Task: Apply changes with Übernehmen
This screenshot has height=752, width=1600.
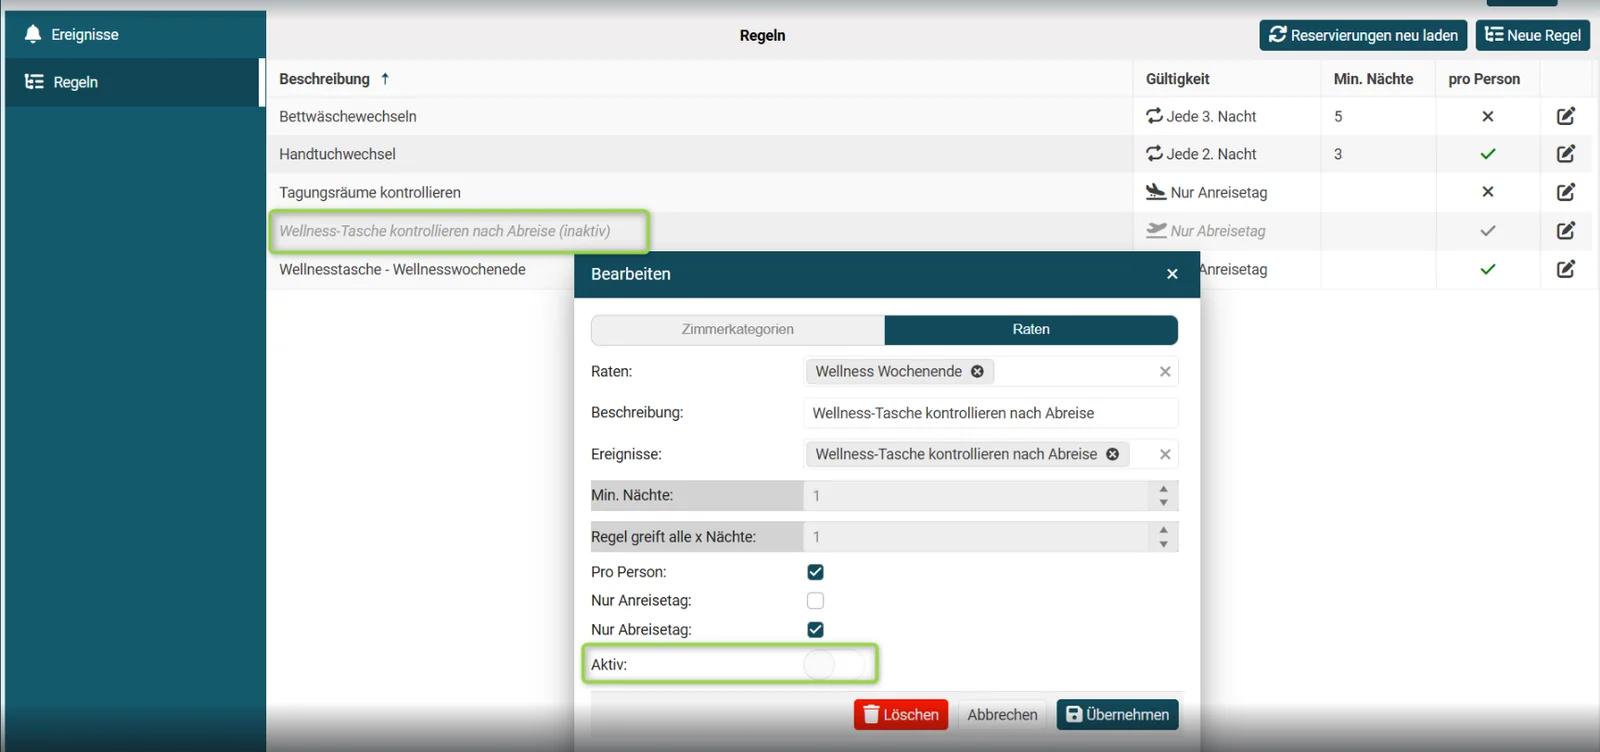Action: click(1117, 715)
